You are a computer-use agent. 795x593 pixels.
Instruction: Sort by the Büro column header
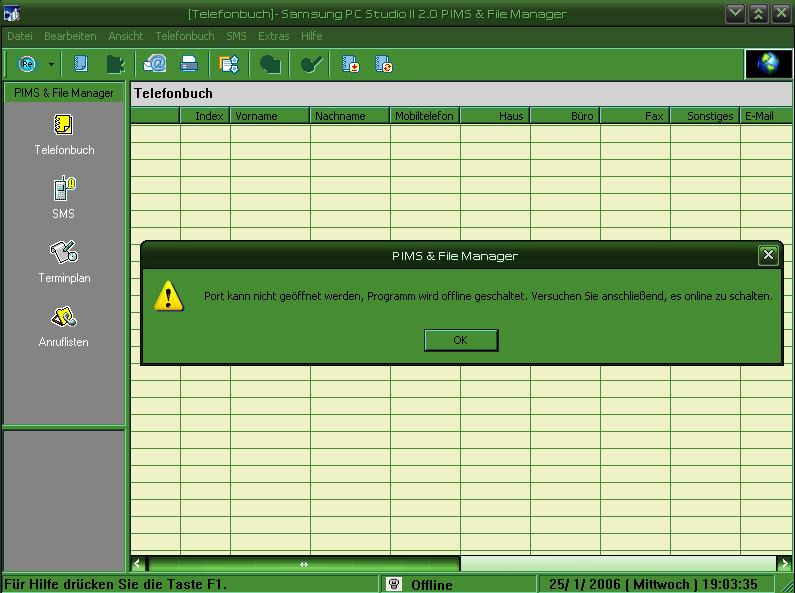point(565,116)
